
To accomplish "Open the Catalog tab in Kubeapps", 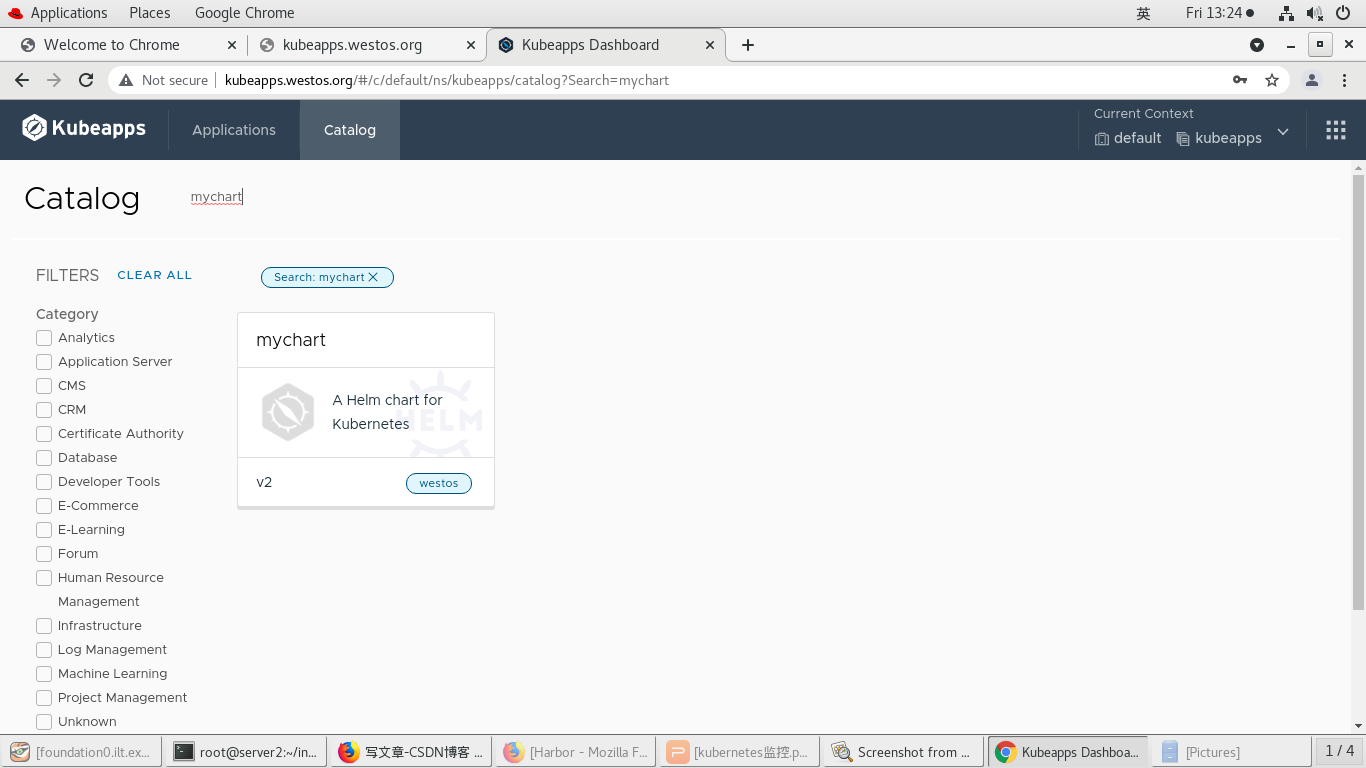I will [350, 130].
